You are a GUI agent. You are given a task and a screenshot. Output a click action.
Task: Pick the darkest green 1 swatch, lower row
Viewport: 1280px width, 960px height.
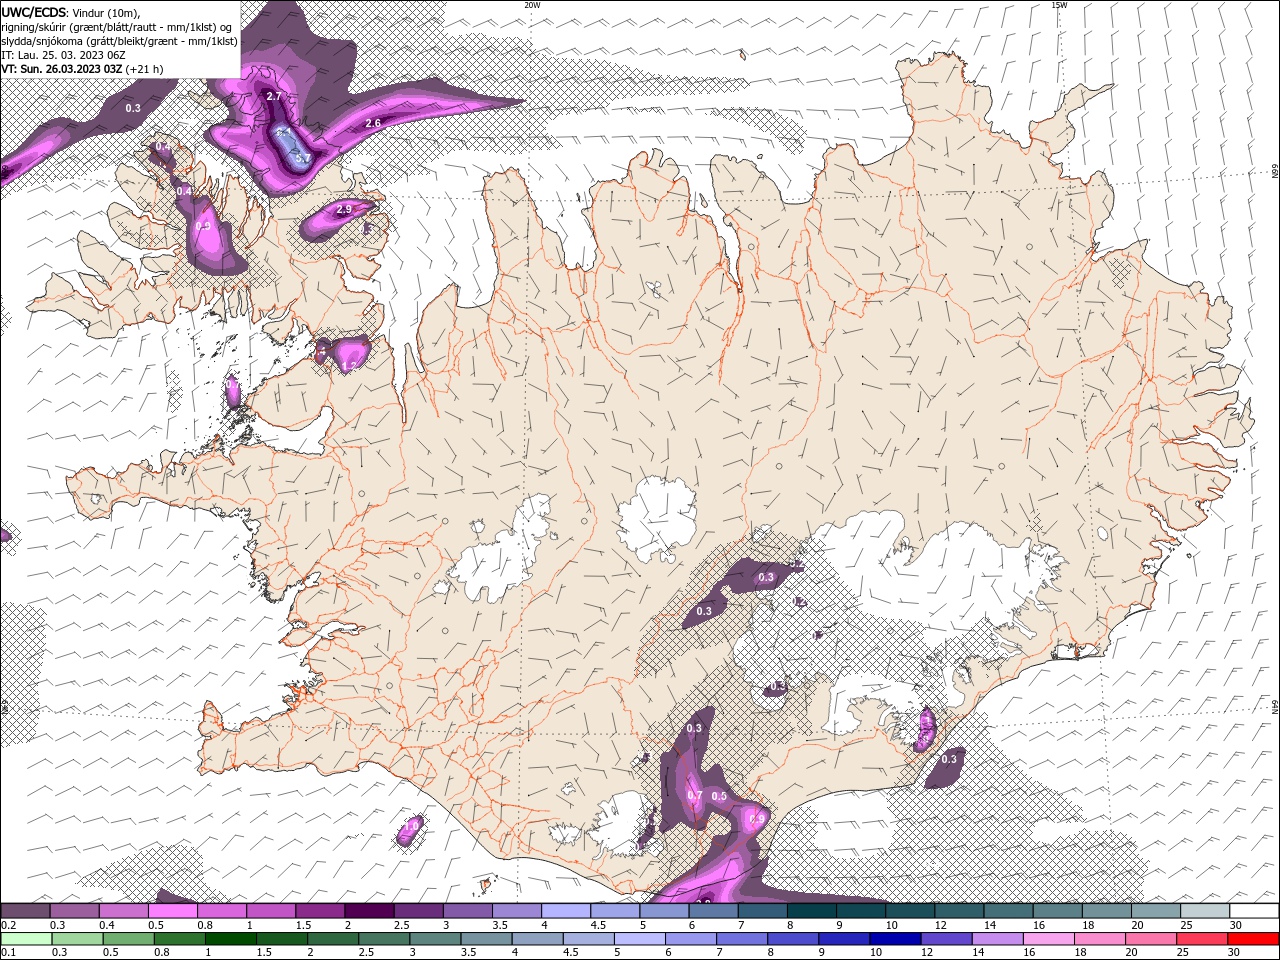[x=231, y=939]
